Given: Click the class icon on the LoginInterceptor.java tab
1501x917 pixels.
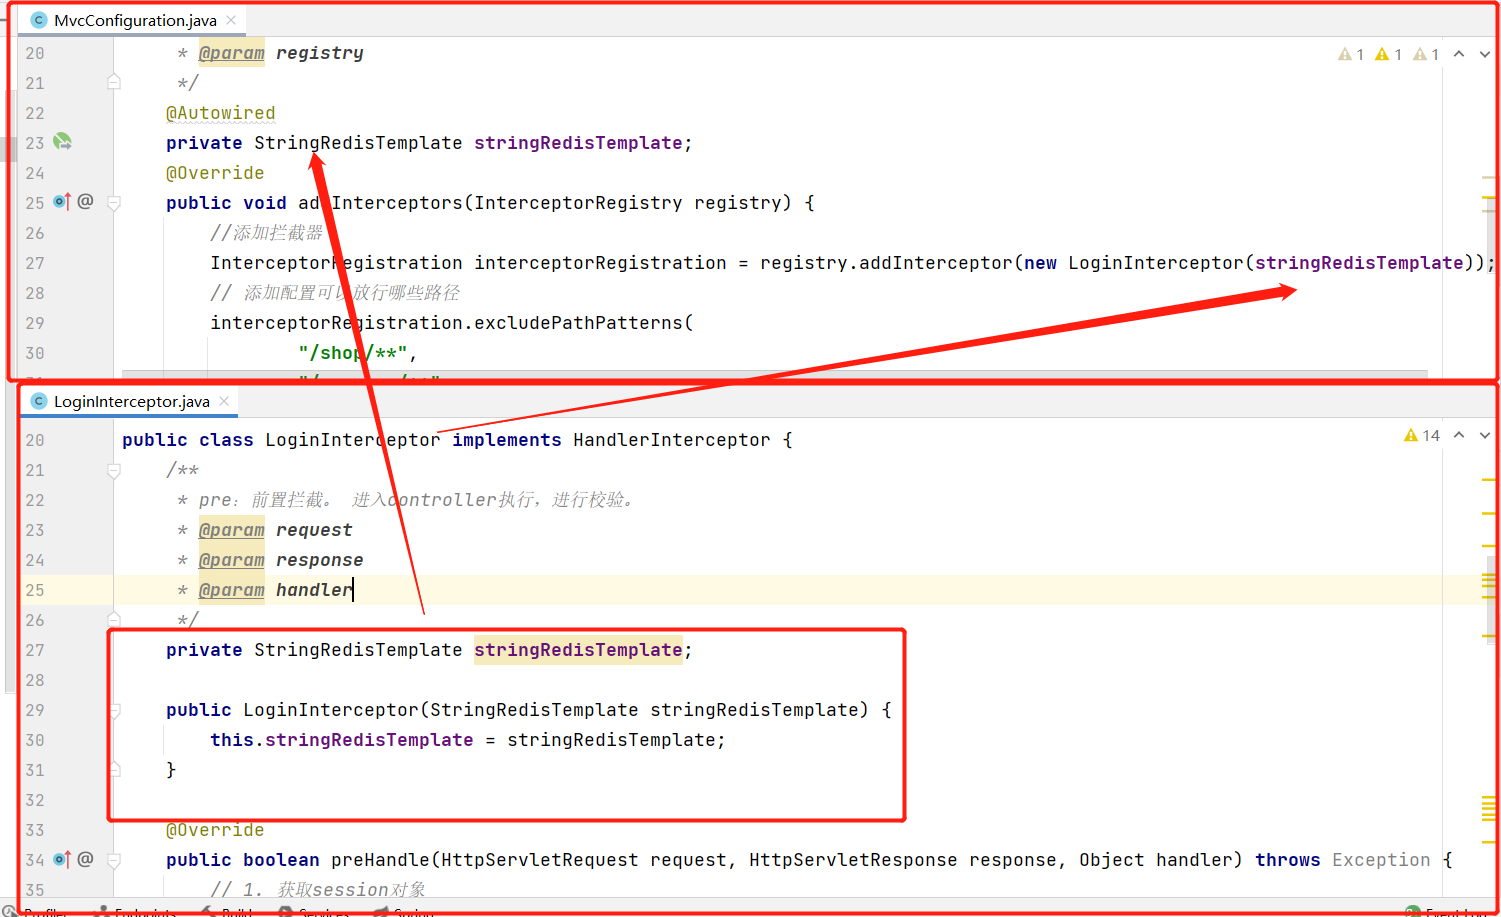Looking at the screenshot, I should (39, 401).
